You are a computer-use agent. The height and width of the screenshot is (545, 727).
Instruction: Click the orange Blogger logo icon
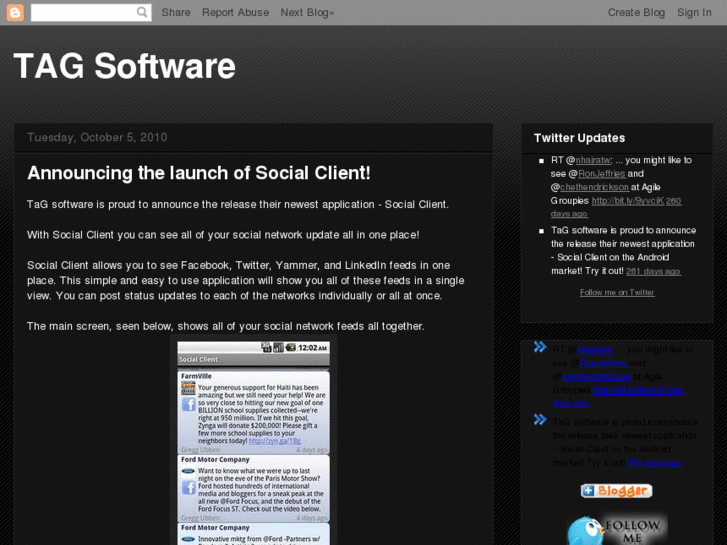[15, 13]
